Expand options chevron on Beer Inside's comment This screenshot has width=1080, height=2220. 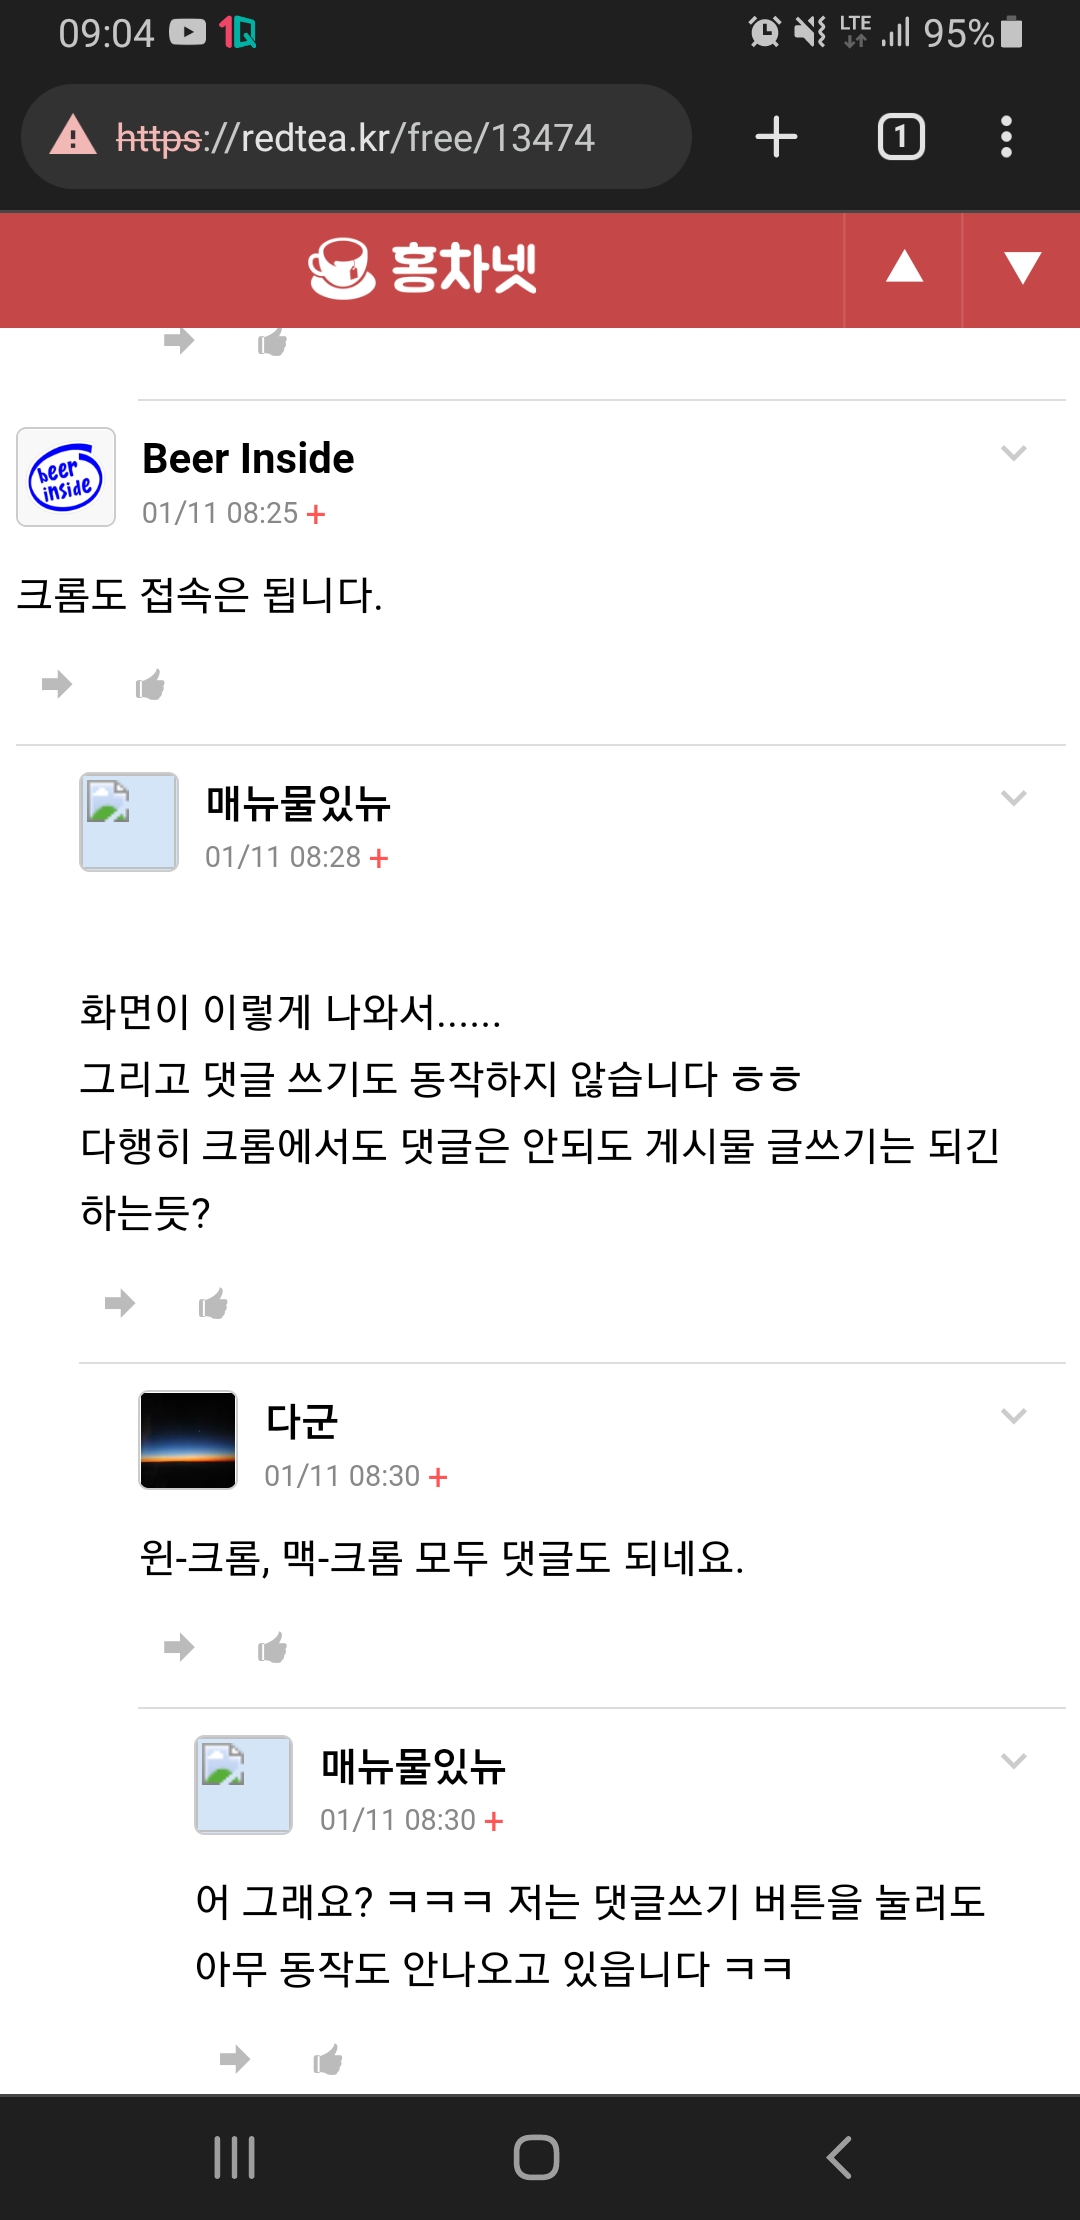1013,453
